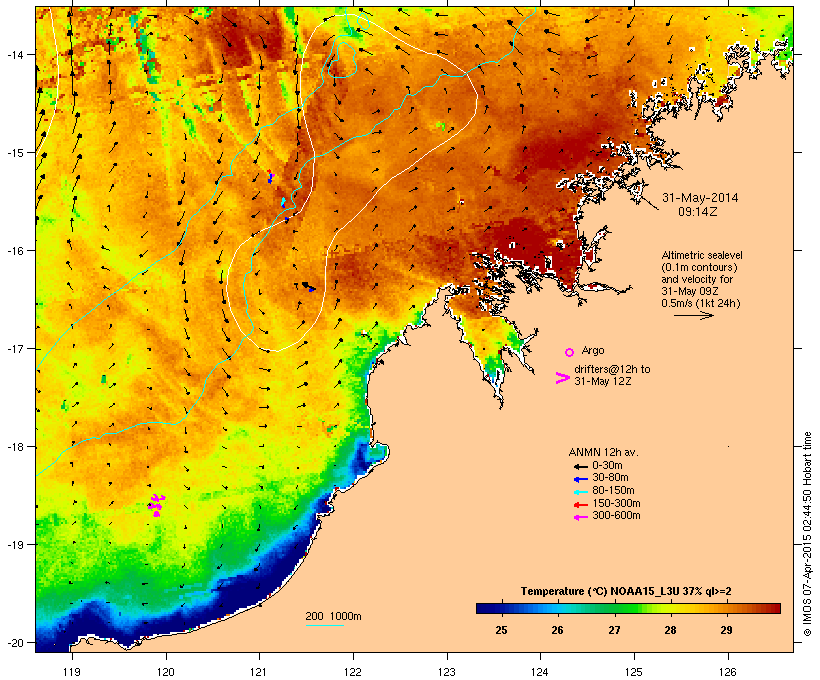Click latitude axis label -18

16,447
